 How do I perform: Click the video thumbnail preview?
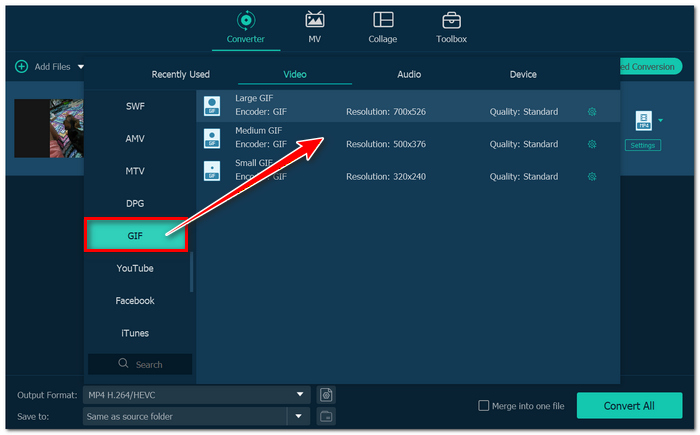click(49, 128)
